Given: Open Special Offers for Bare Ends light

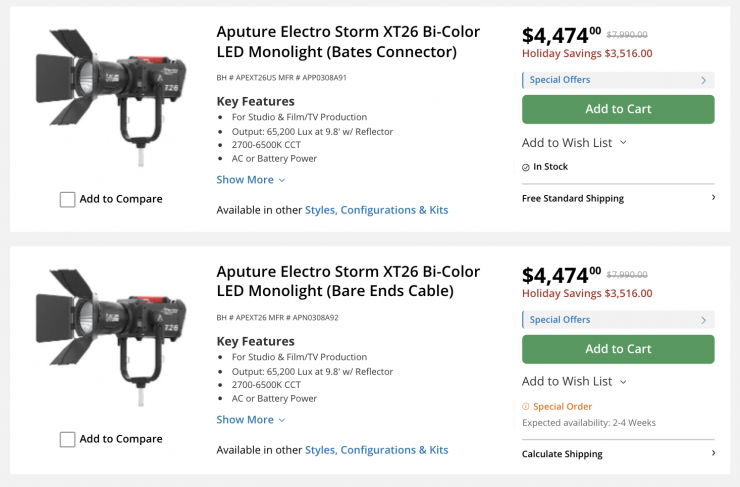Looking at the screenshot, I should (x=617, y=320).
